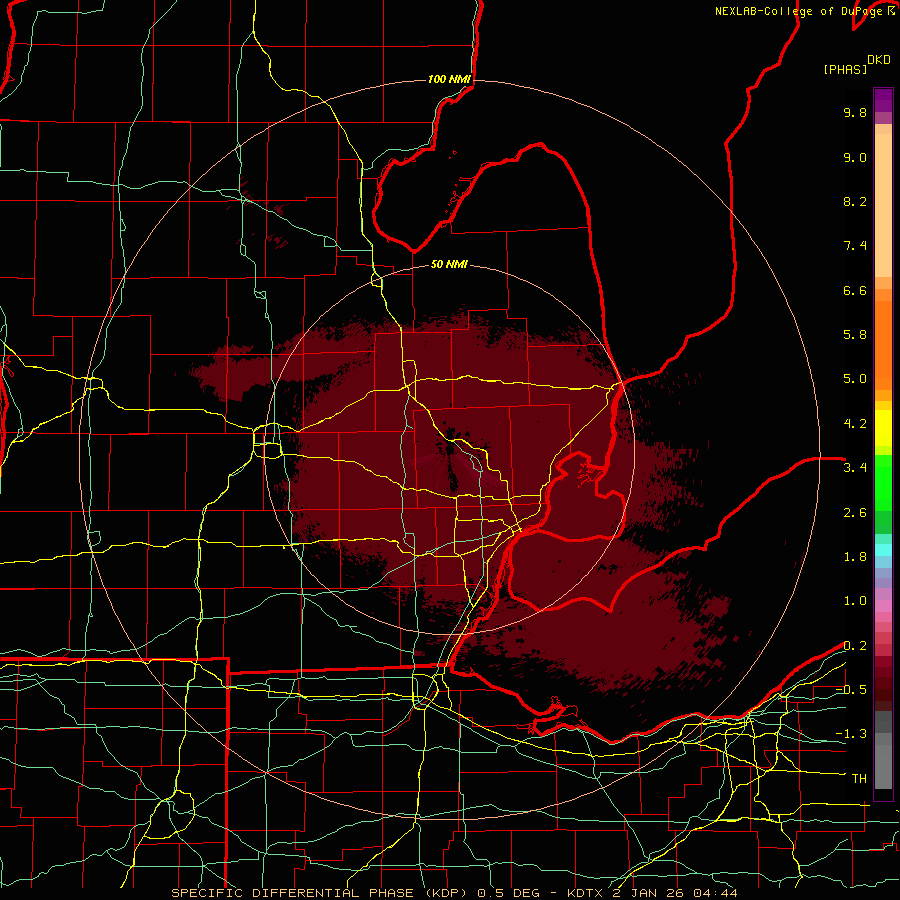Click the 5.0 value on color scale
This screenshot has height=900, width=900.
click(x=855, y=379)
